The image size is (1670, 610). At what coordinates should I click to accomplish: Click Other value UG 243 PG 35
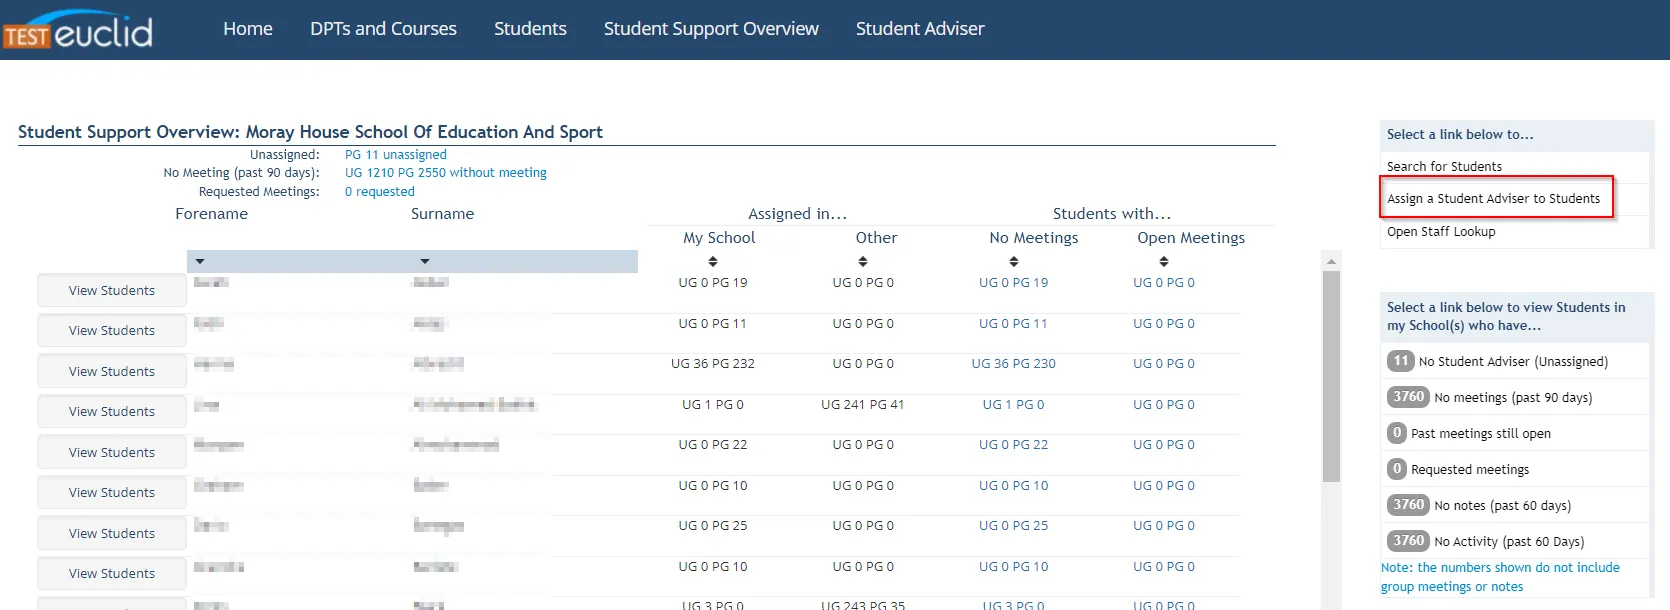point(863,605)
